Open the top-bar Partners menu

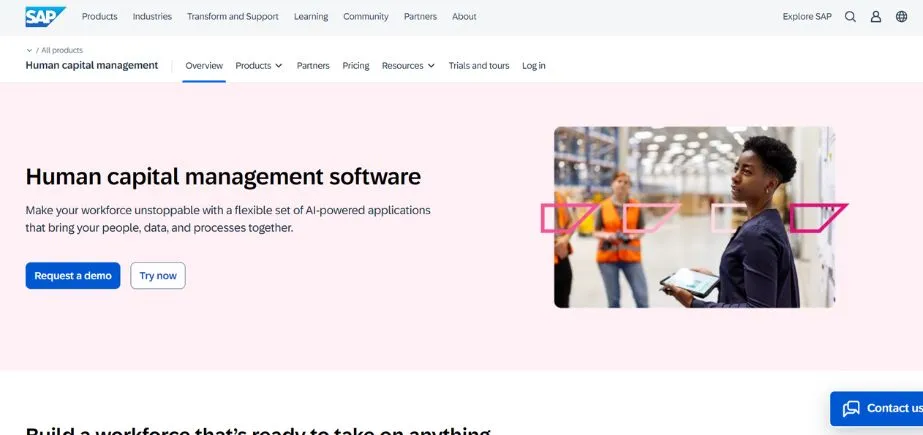[x=420, y=16]
